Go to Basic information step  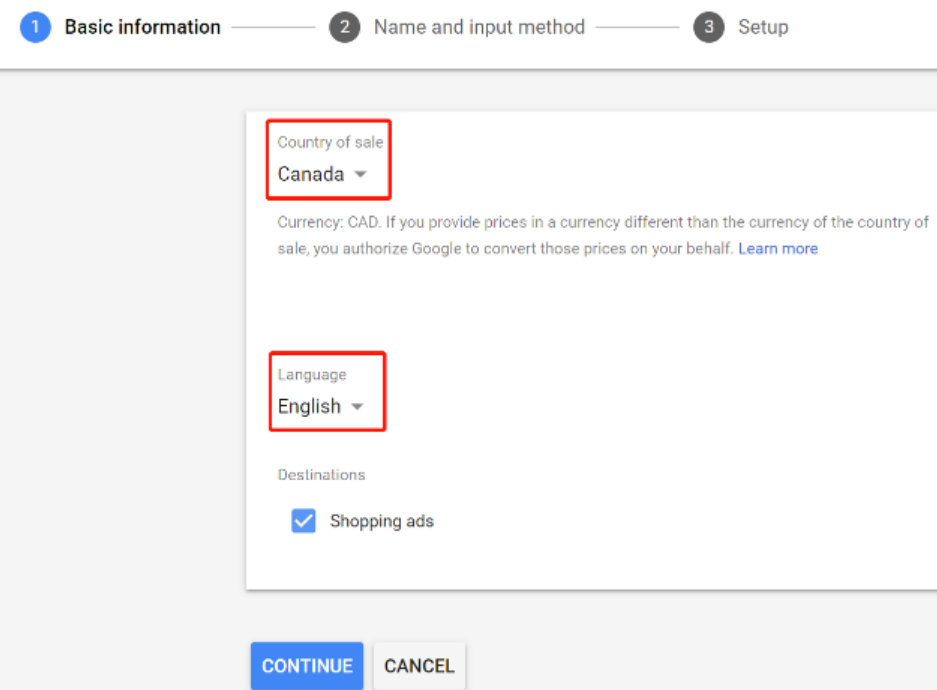pos(142,27)
